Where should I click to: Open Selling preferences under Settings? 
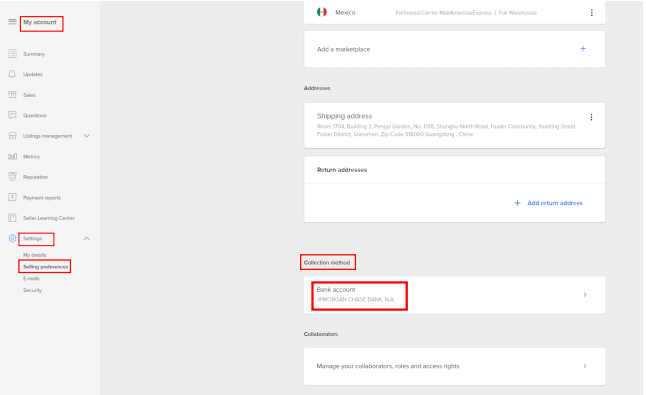point(45,267)
